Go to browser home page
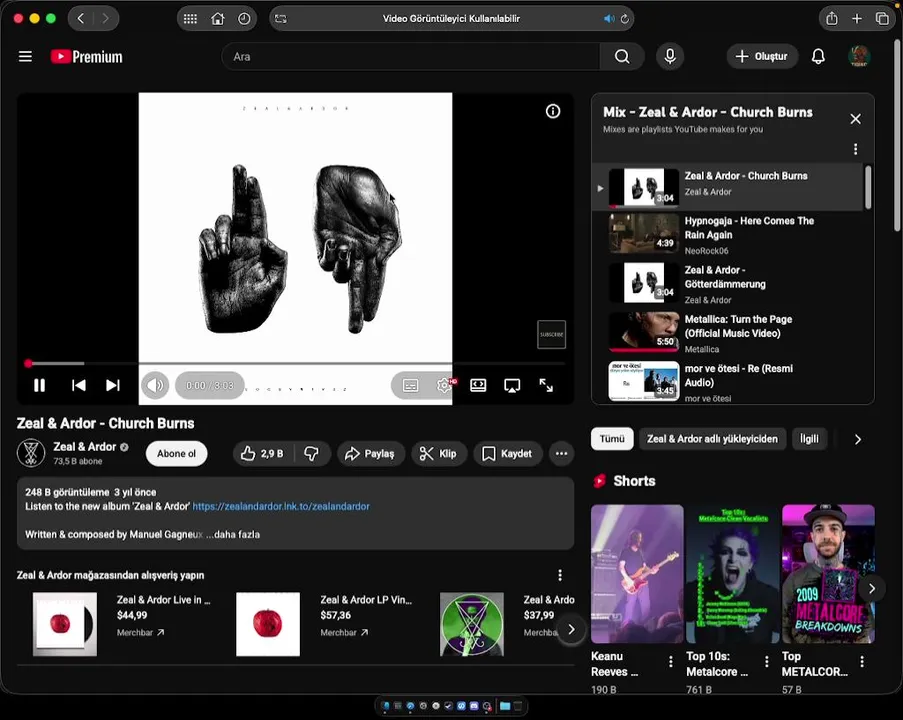Screen dimensions: 903x720 point(218,18)
